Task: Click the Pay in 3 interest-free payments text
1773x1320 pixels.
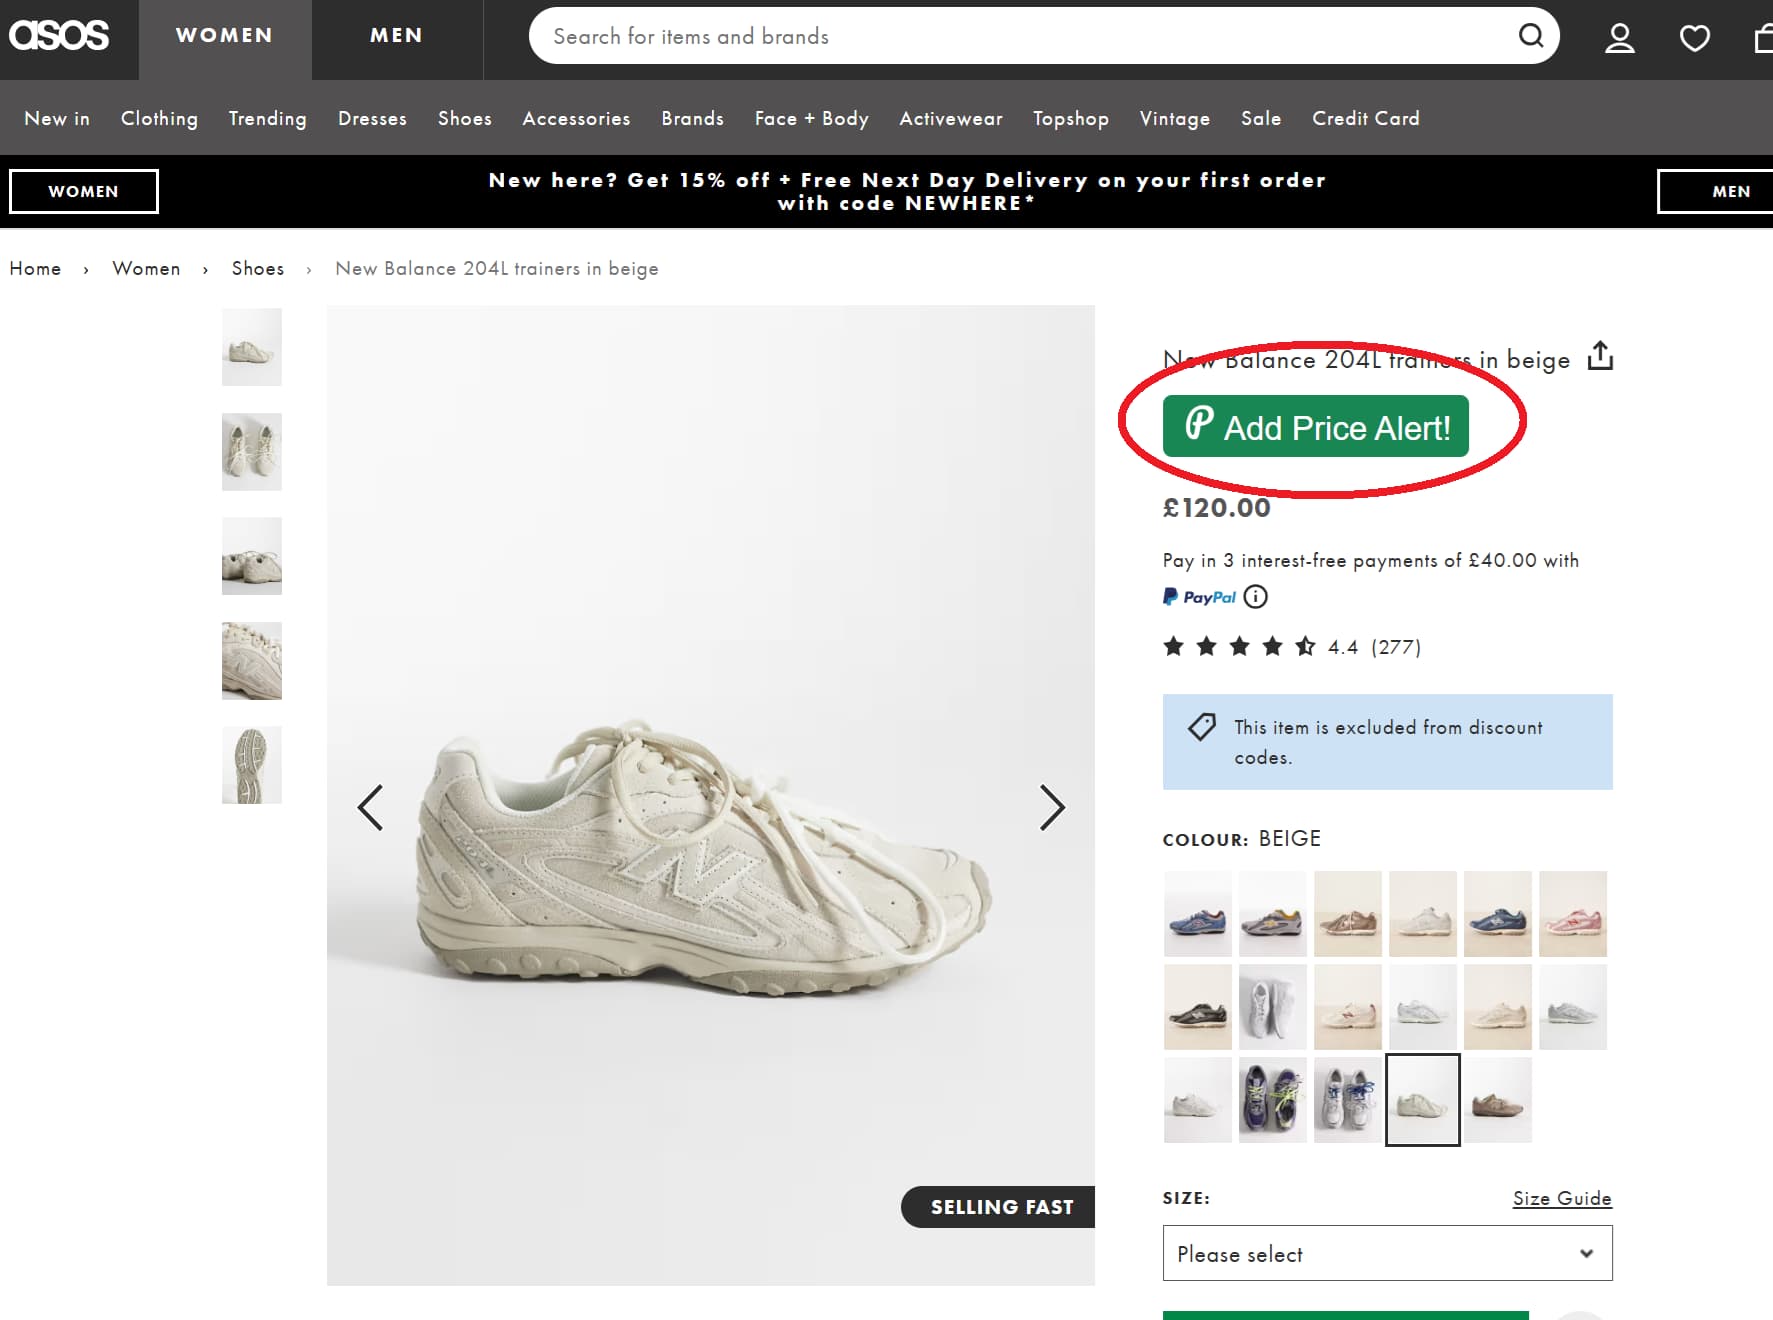Action: click(1370, 561)
